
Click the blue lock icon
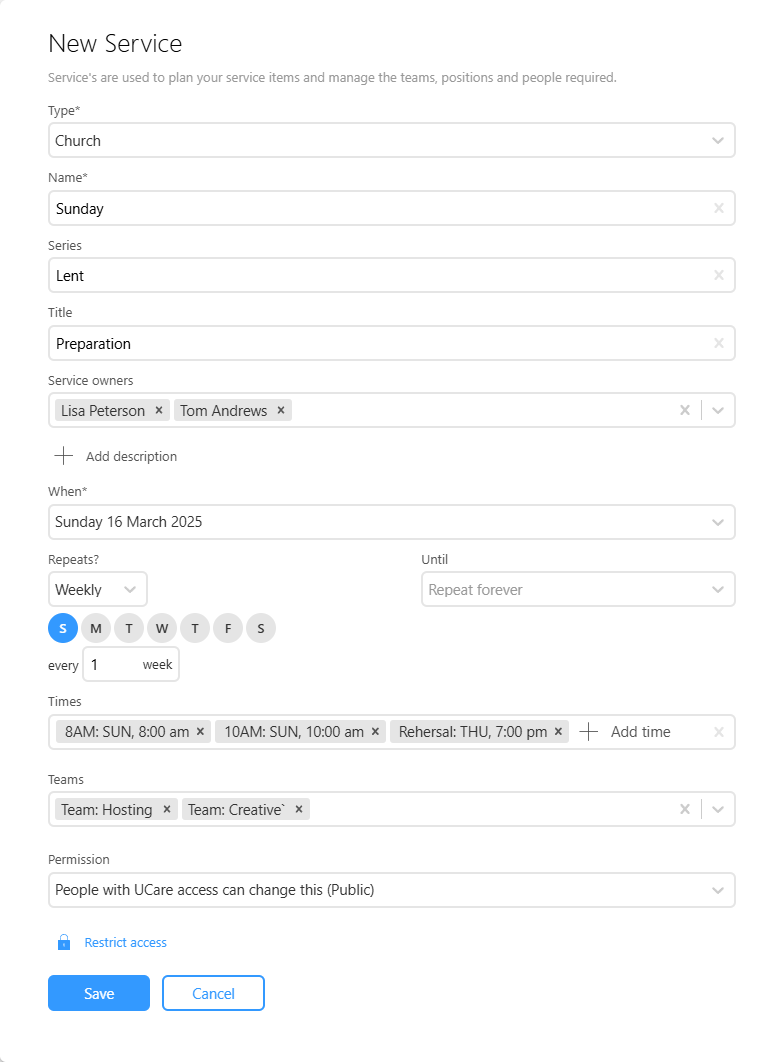(64, 942)
